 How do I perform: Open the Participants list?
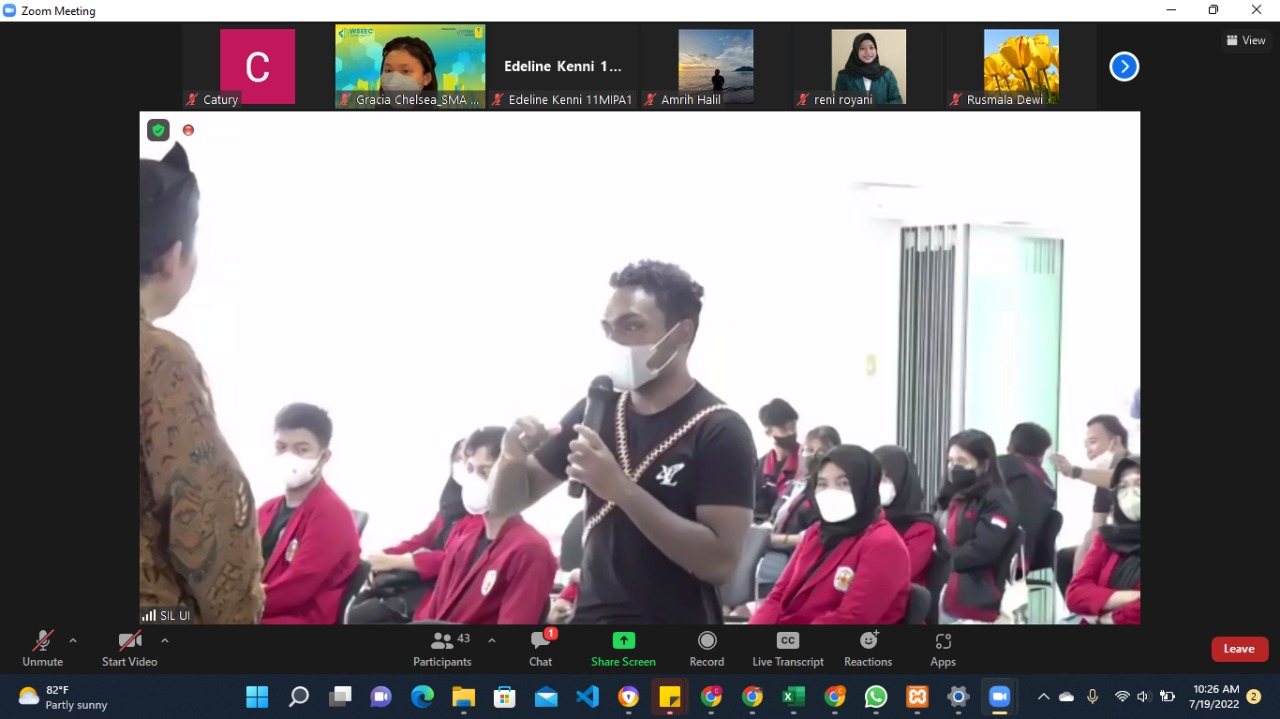[442, 648]
